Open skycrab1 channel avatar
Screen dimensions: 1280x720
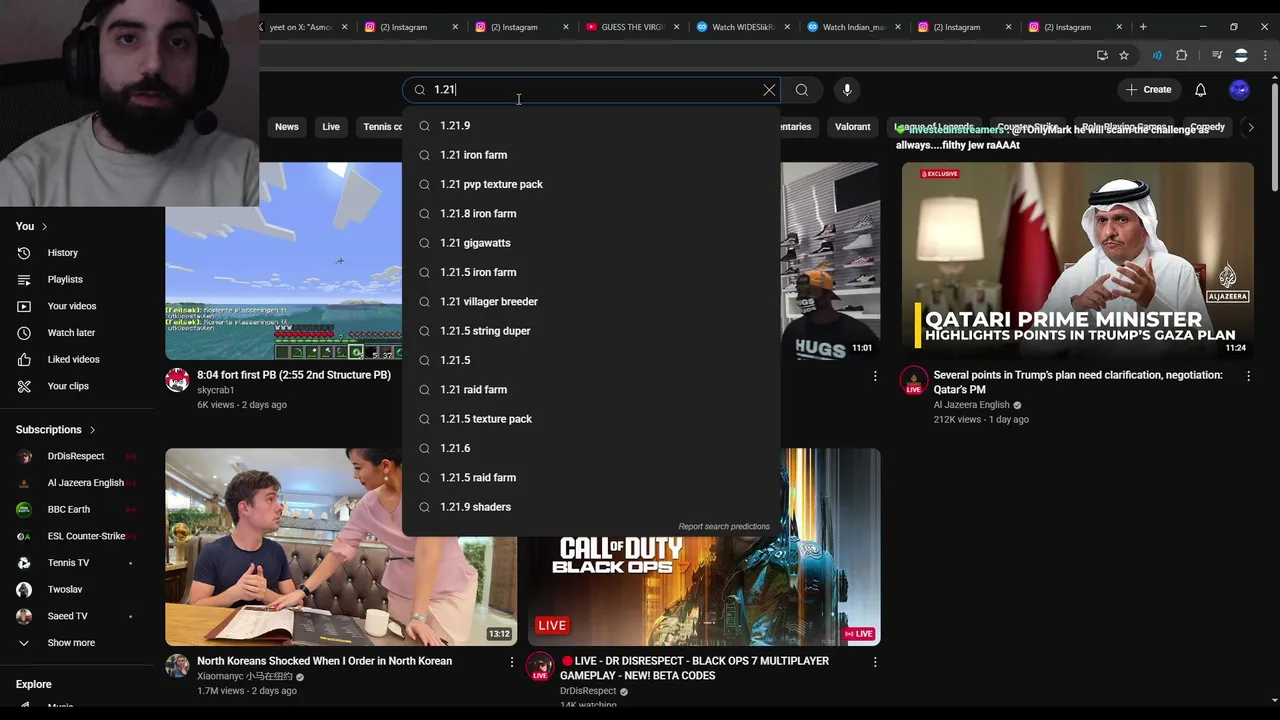click(x=177, y=380)
